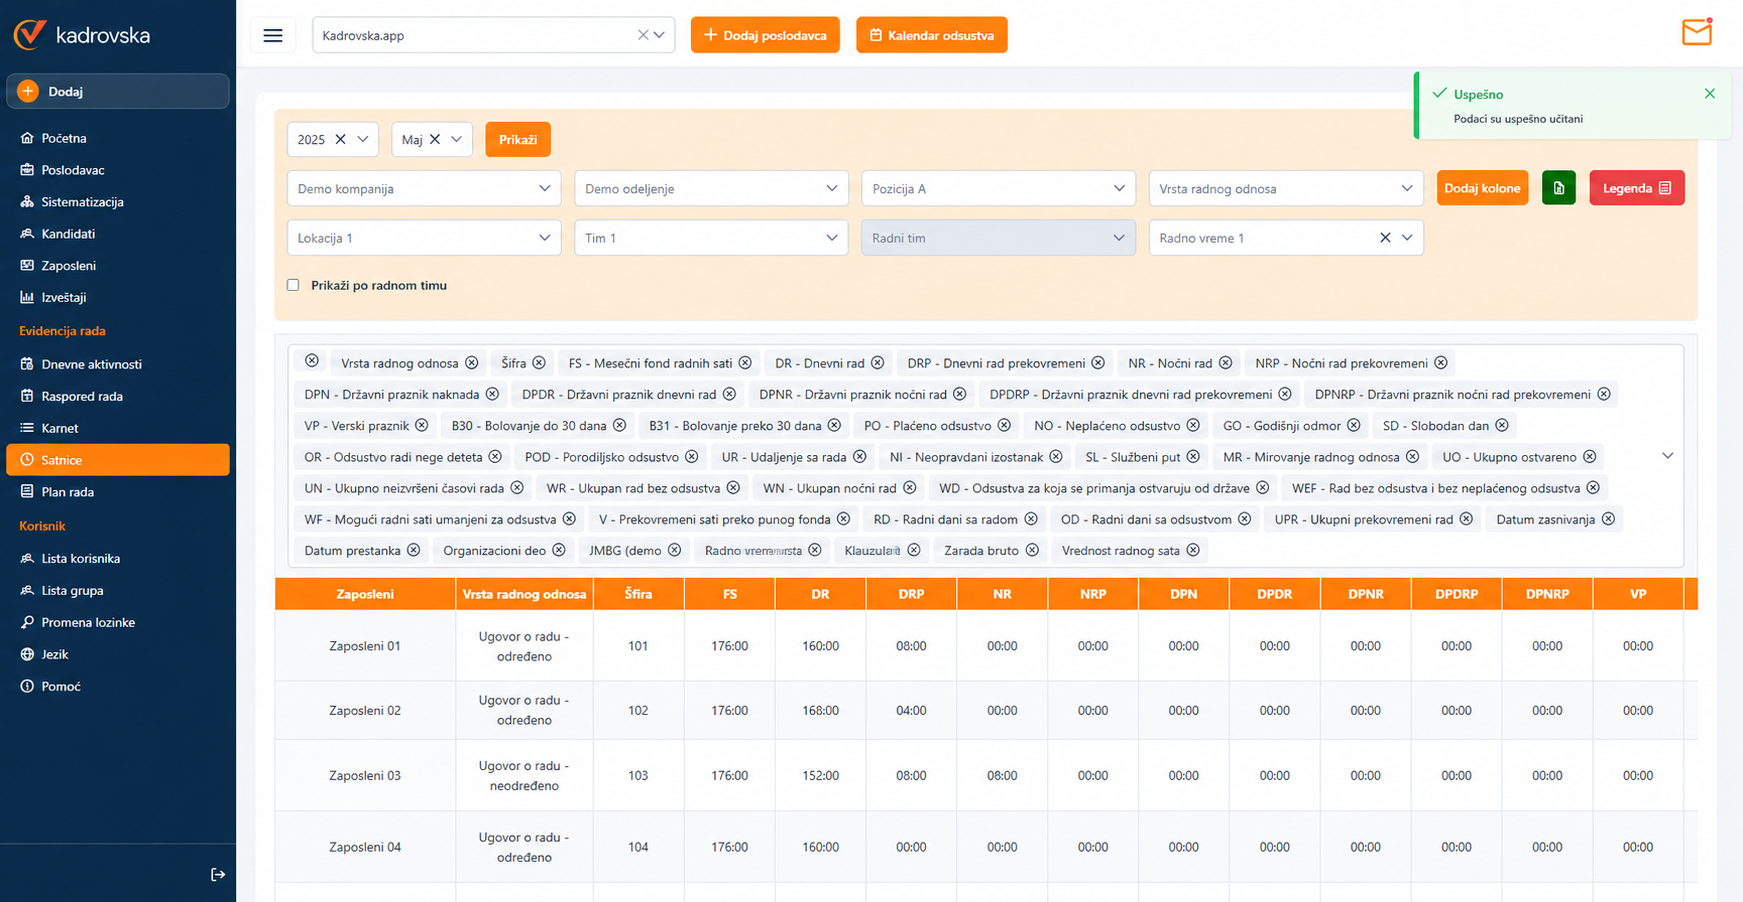Clear the 2025 year selection
This screenshot has height=902, width=1743.
[x=340, y=140]
